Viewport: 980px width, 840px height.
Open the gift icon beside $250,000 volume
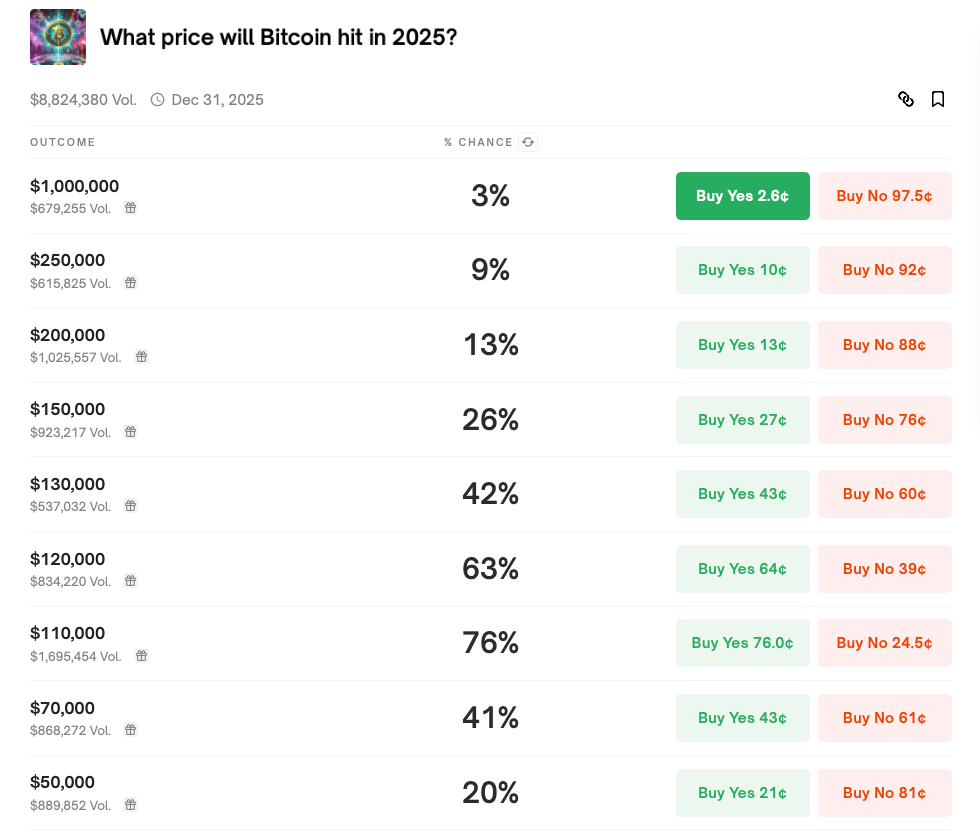coord(131,283)
